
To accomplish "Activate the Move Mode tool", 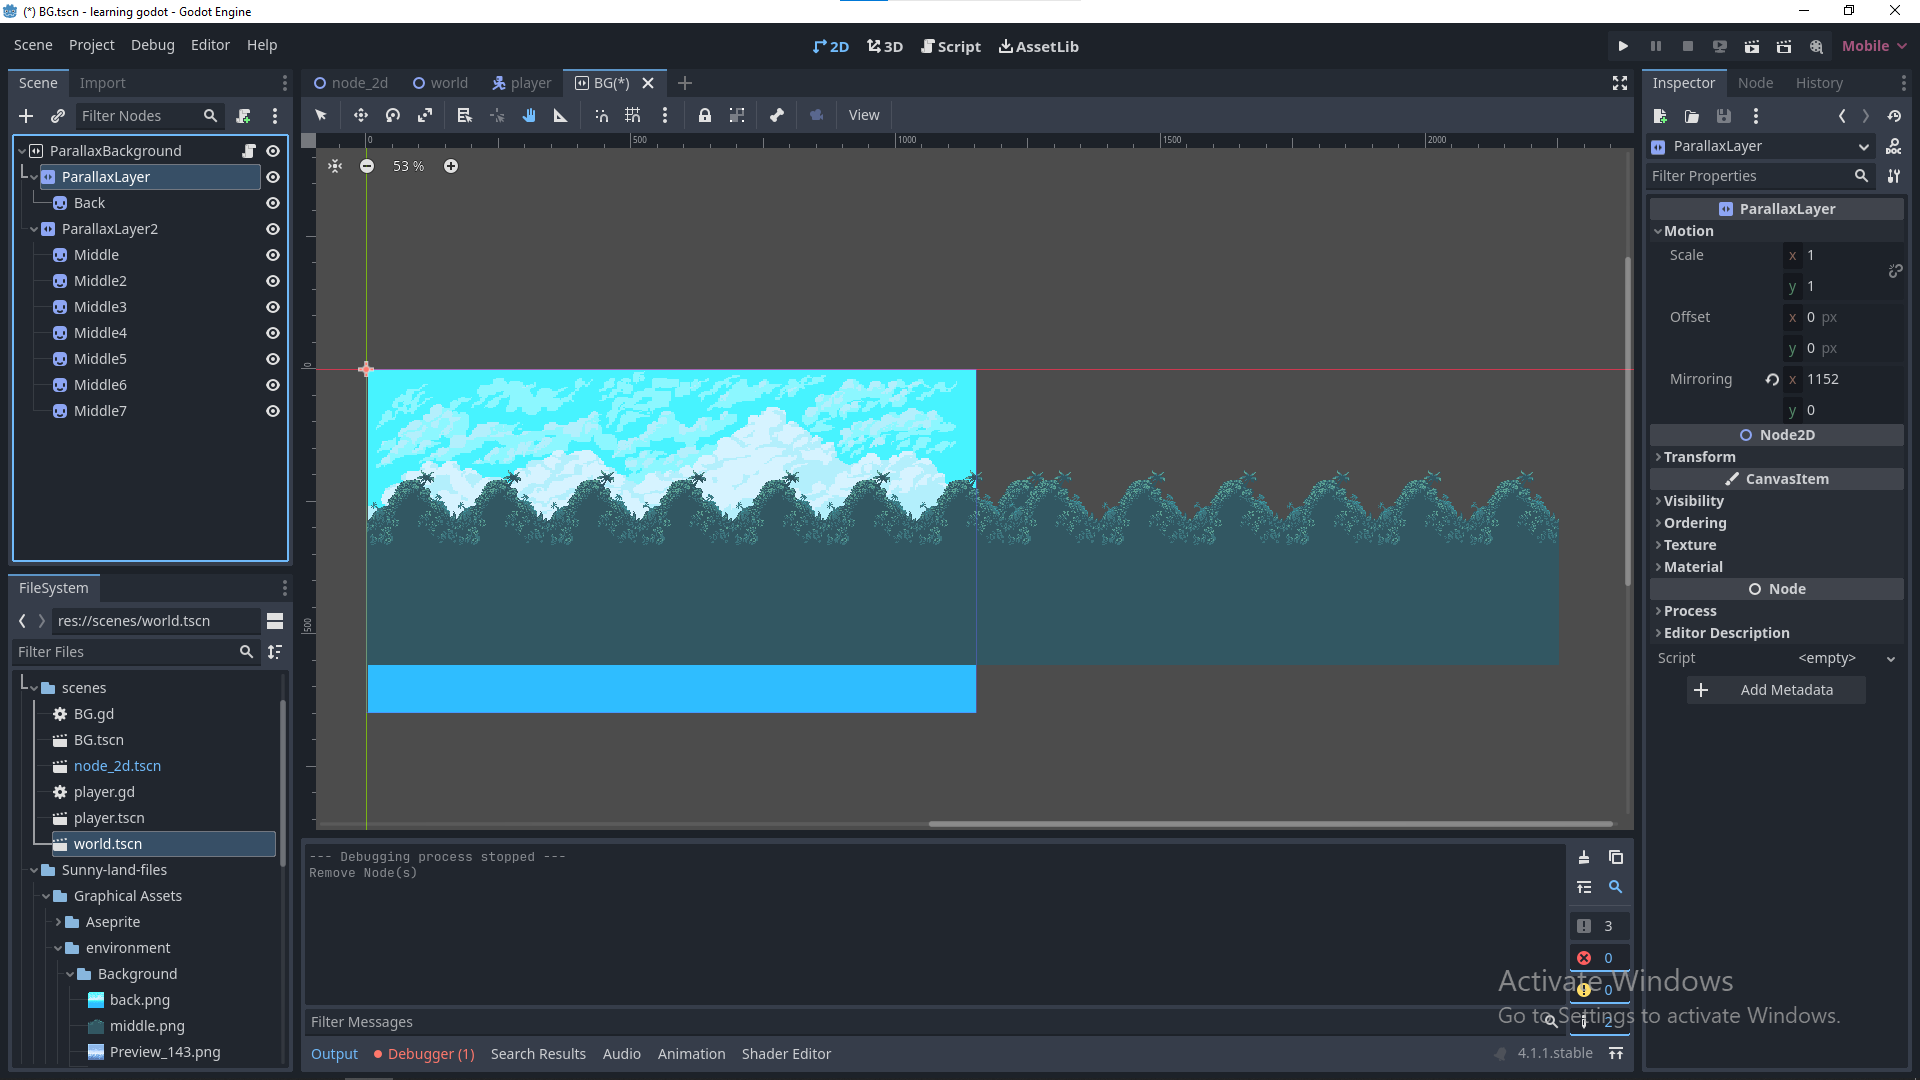I will coord(360,114).
